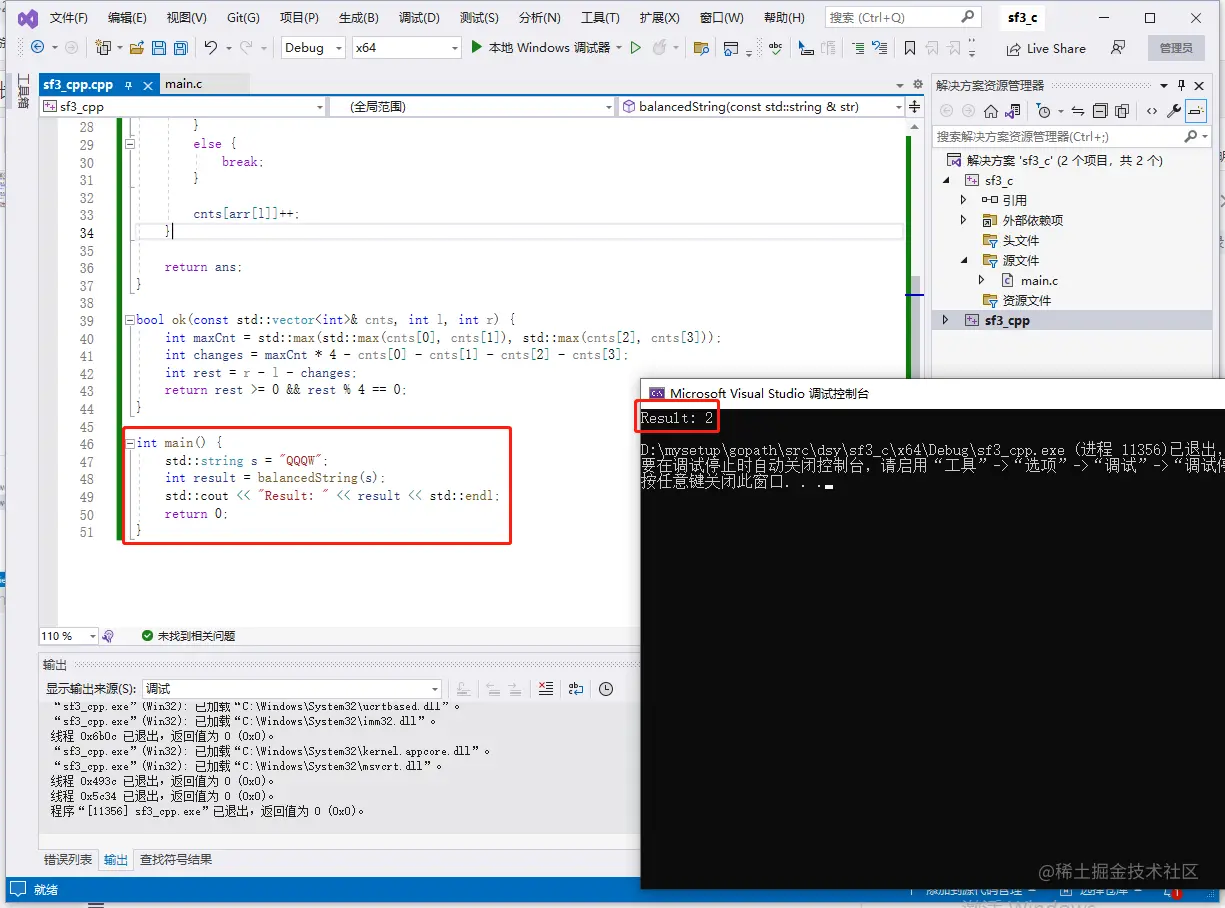Switch views icon in Solution Explorer toolbar

click(1012, 110)
